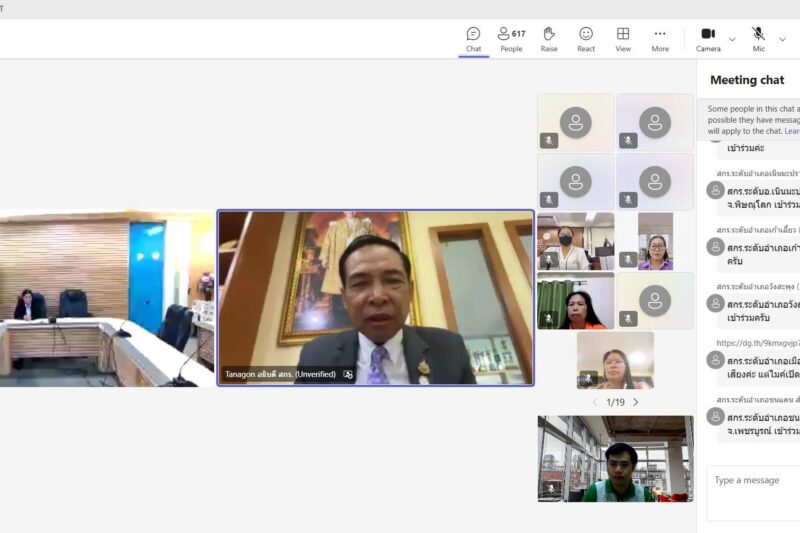
Task: Open the masked woman's video tile
Action: [x=576, y=241]
